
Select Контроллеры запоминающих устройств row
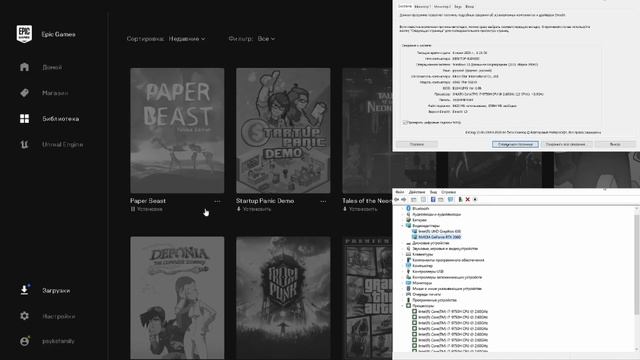pos(445,277)
